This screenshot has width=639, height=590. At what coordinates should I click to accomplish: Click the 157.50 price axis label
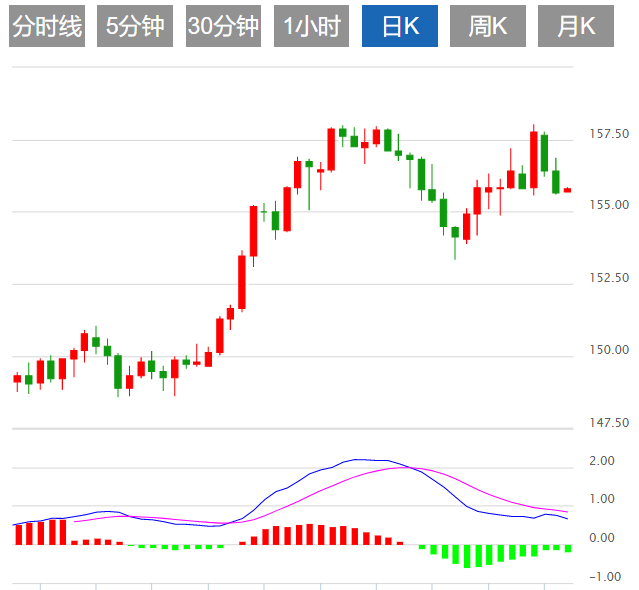[609, 134]
